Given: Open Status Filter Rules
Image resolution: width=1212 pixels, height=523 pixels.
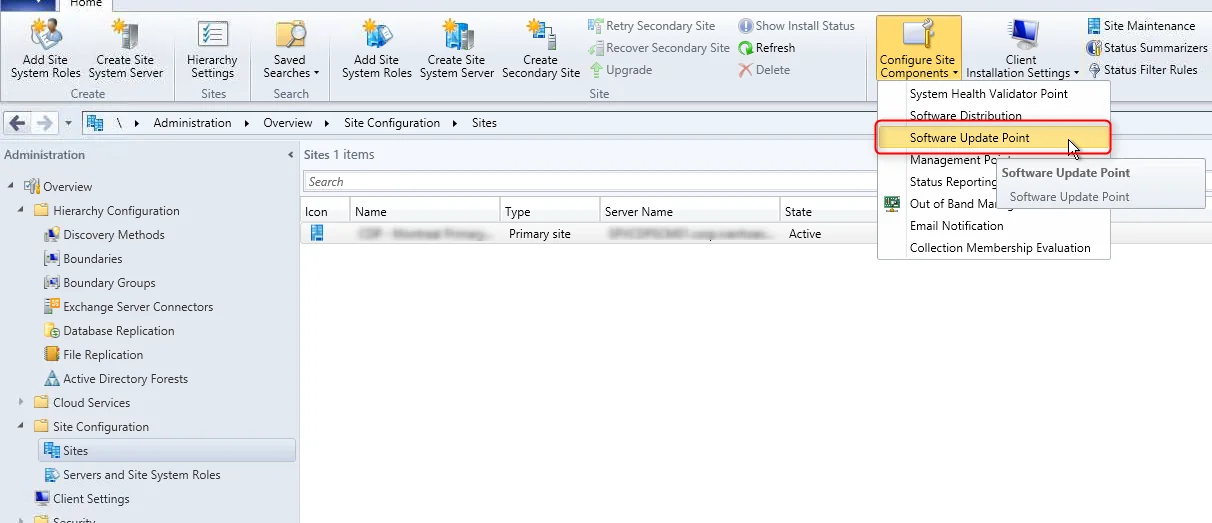Looking at the screenshot, I should tap(1143, 70).
